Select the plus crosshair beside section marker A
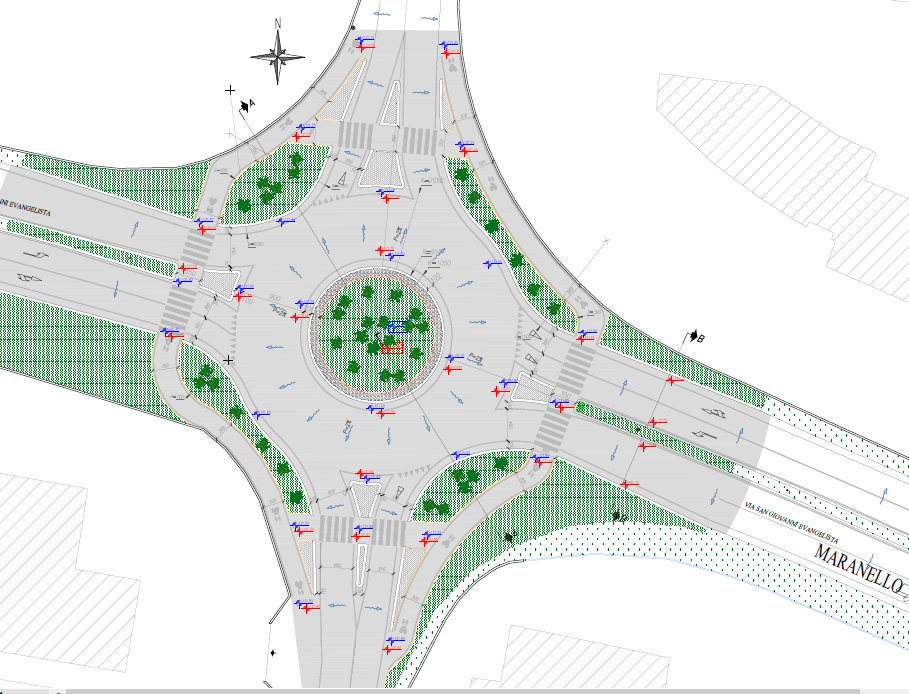Screen dimensions: 909x694 [x=230, y=91]
